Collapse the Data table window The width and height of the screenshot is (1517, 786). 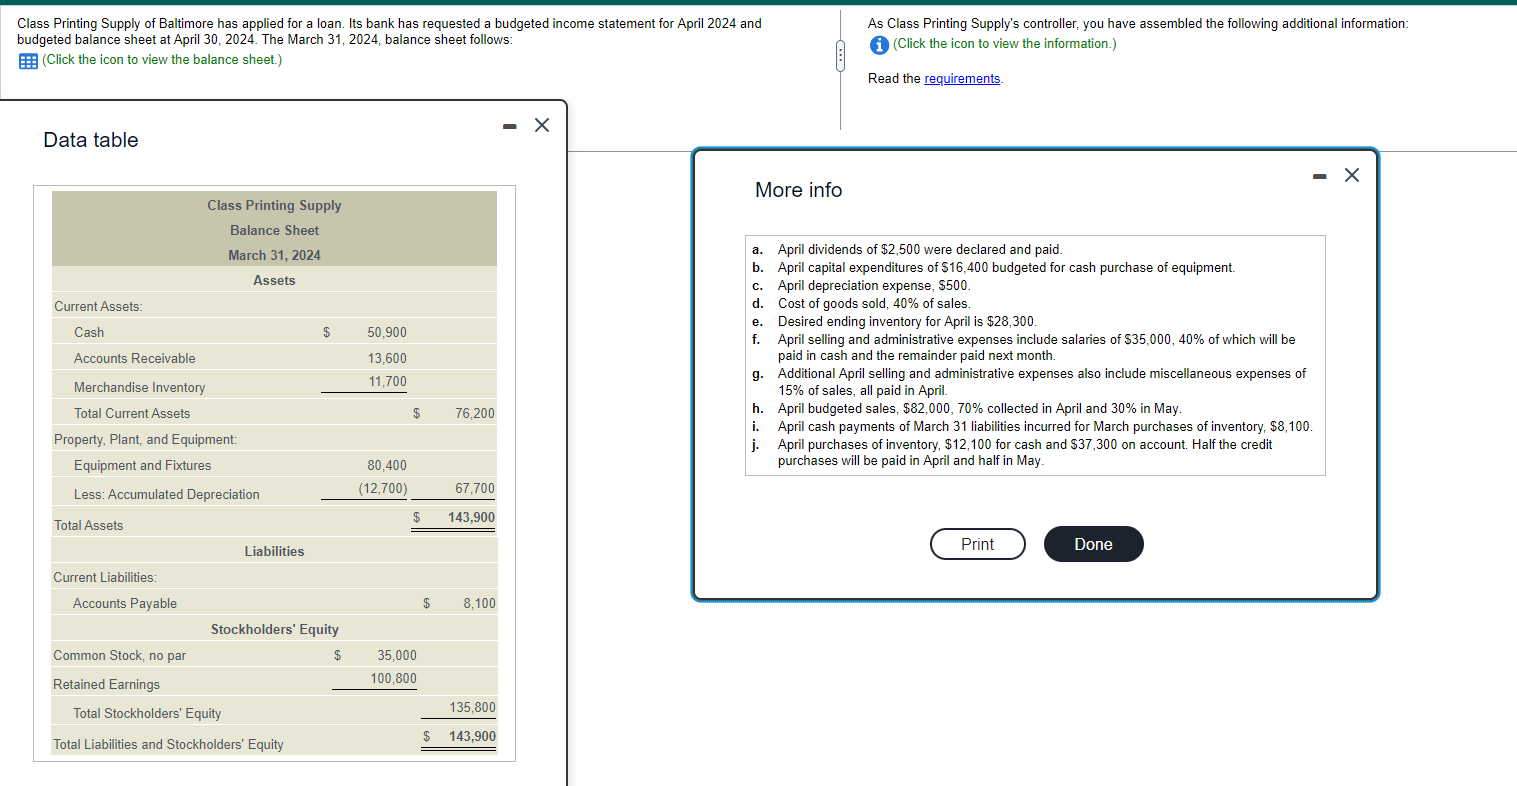[x=509, y=125]
